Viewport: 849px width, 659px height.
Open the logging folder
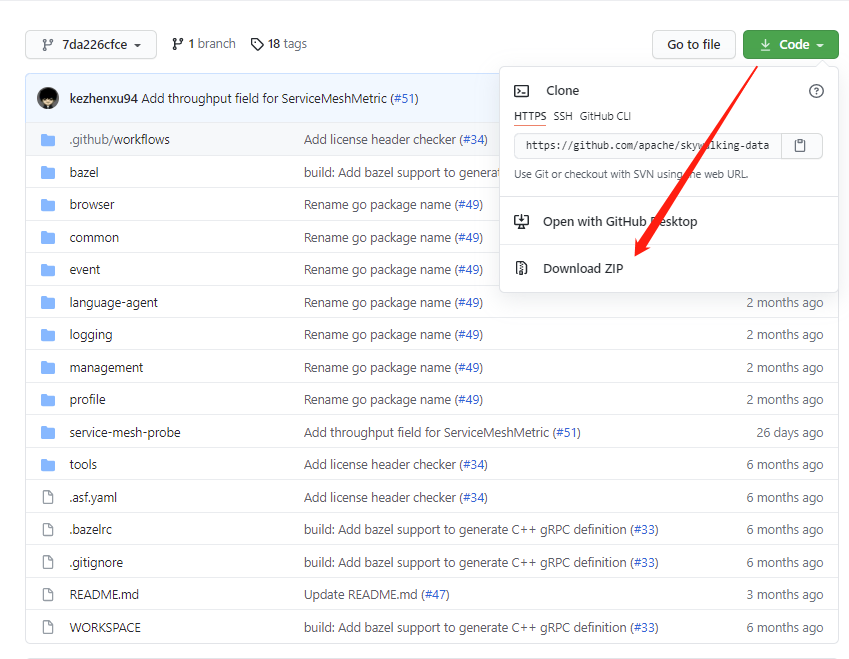91,335
